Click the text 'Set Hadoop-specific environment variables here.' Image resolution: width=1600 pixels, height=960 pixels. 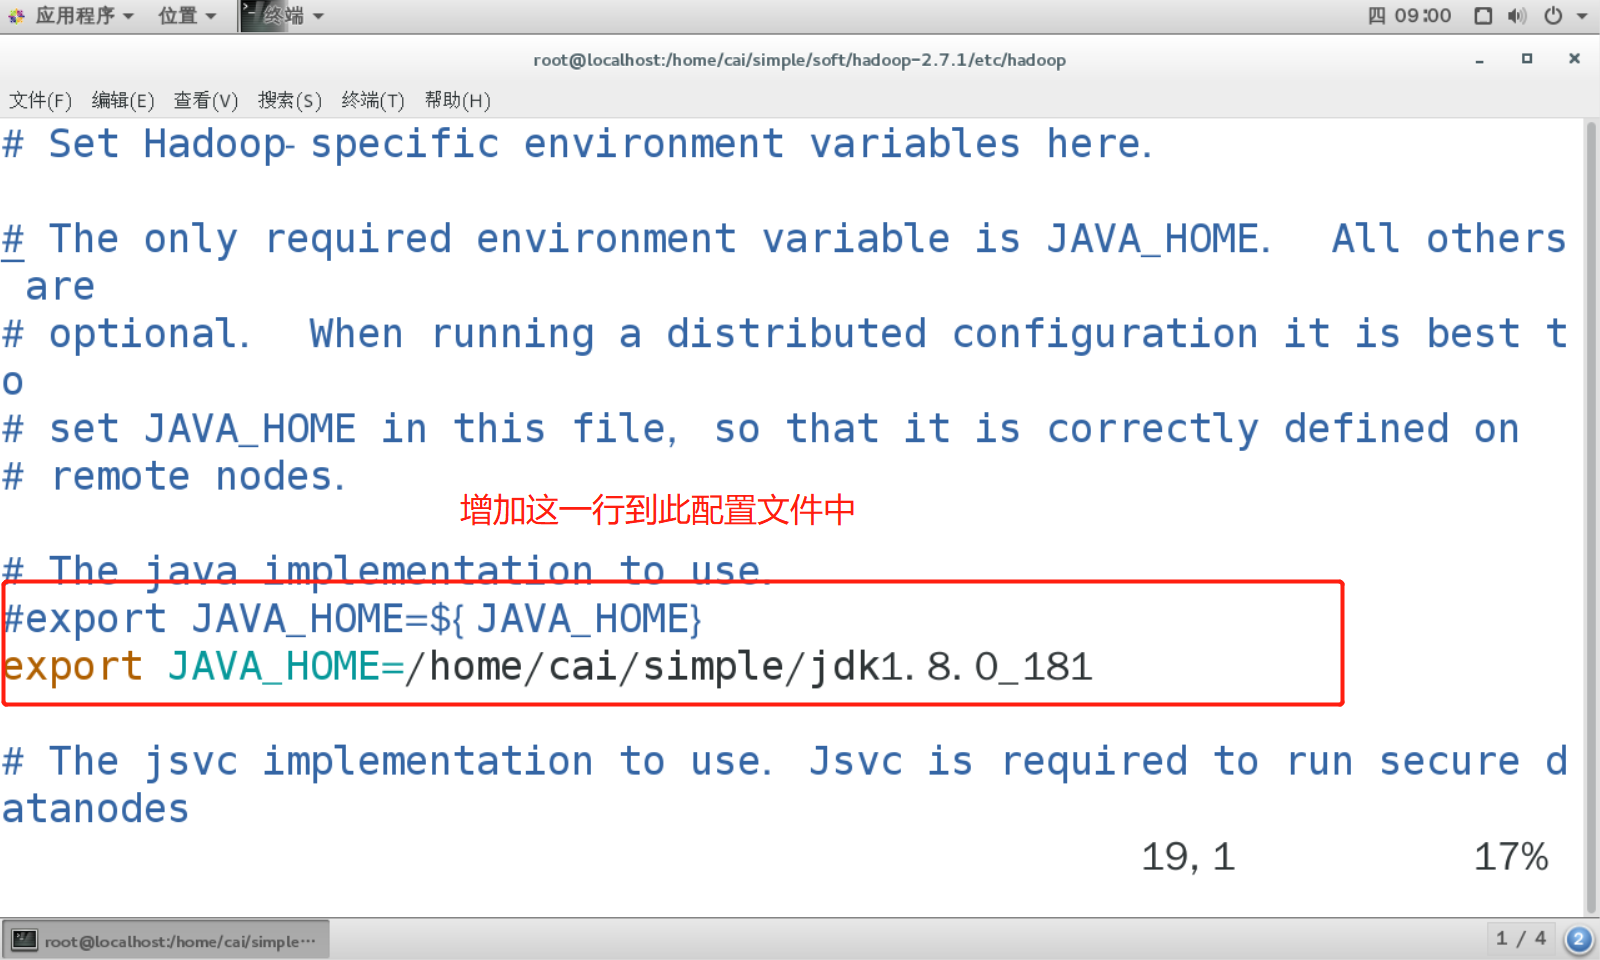[600, 144]
